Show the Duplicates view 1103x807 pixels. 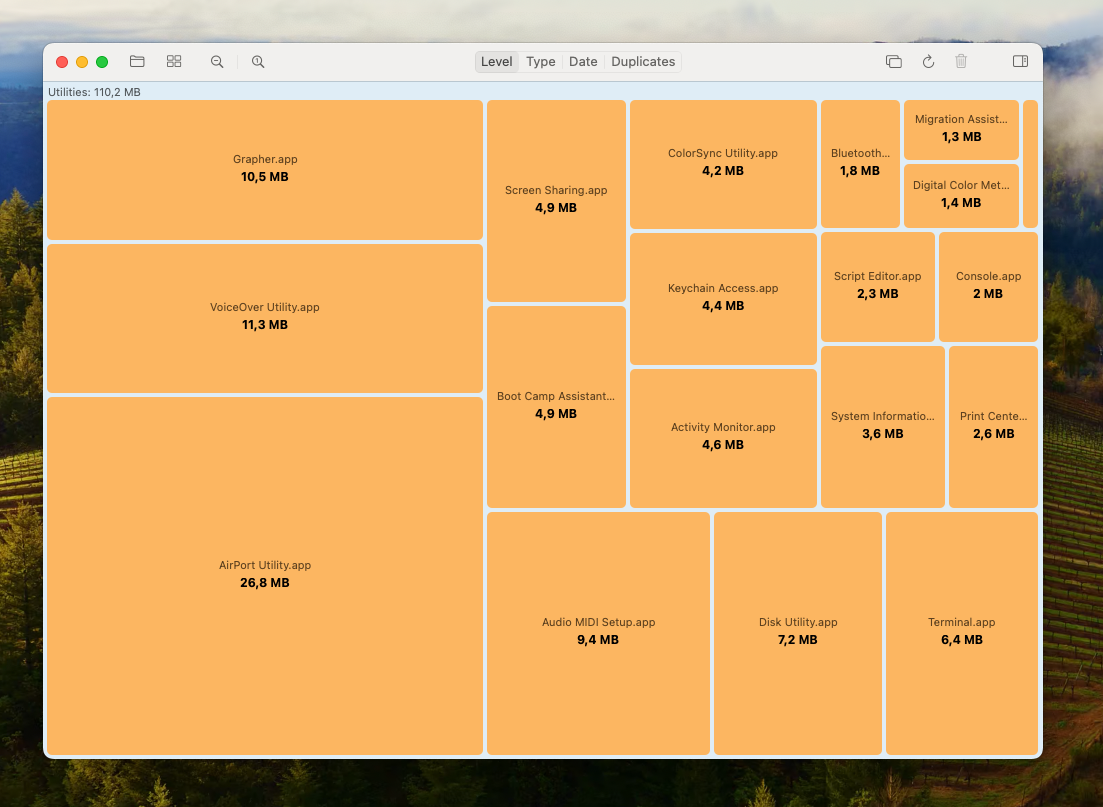[x=643, y=62]
